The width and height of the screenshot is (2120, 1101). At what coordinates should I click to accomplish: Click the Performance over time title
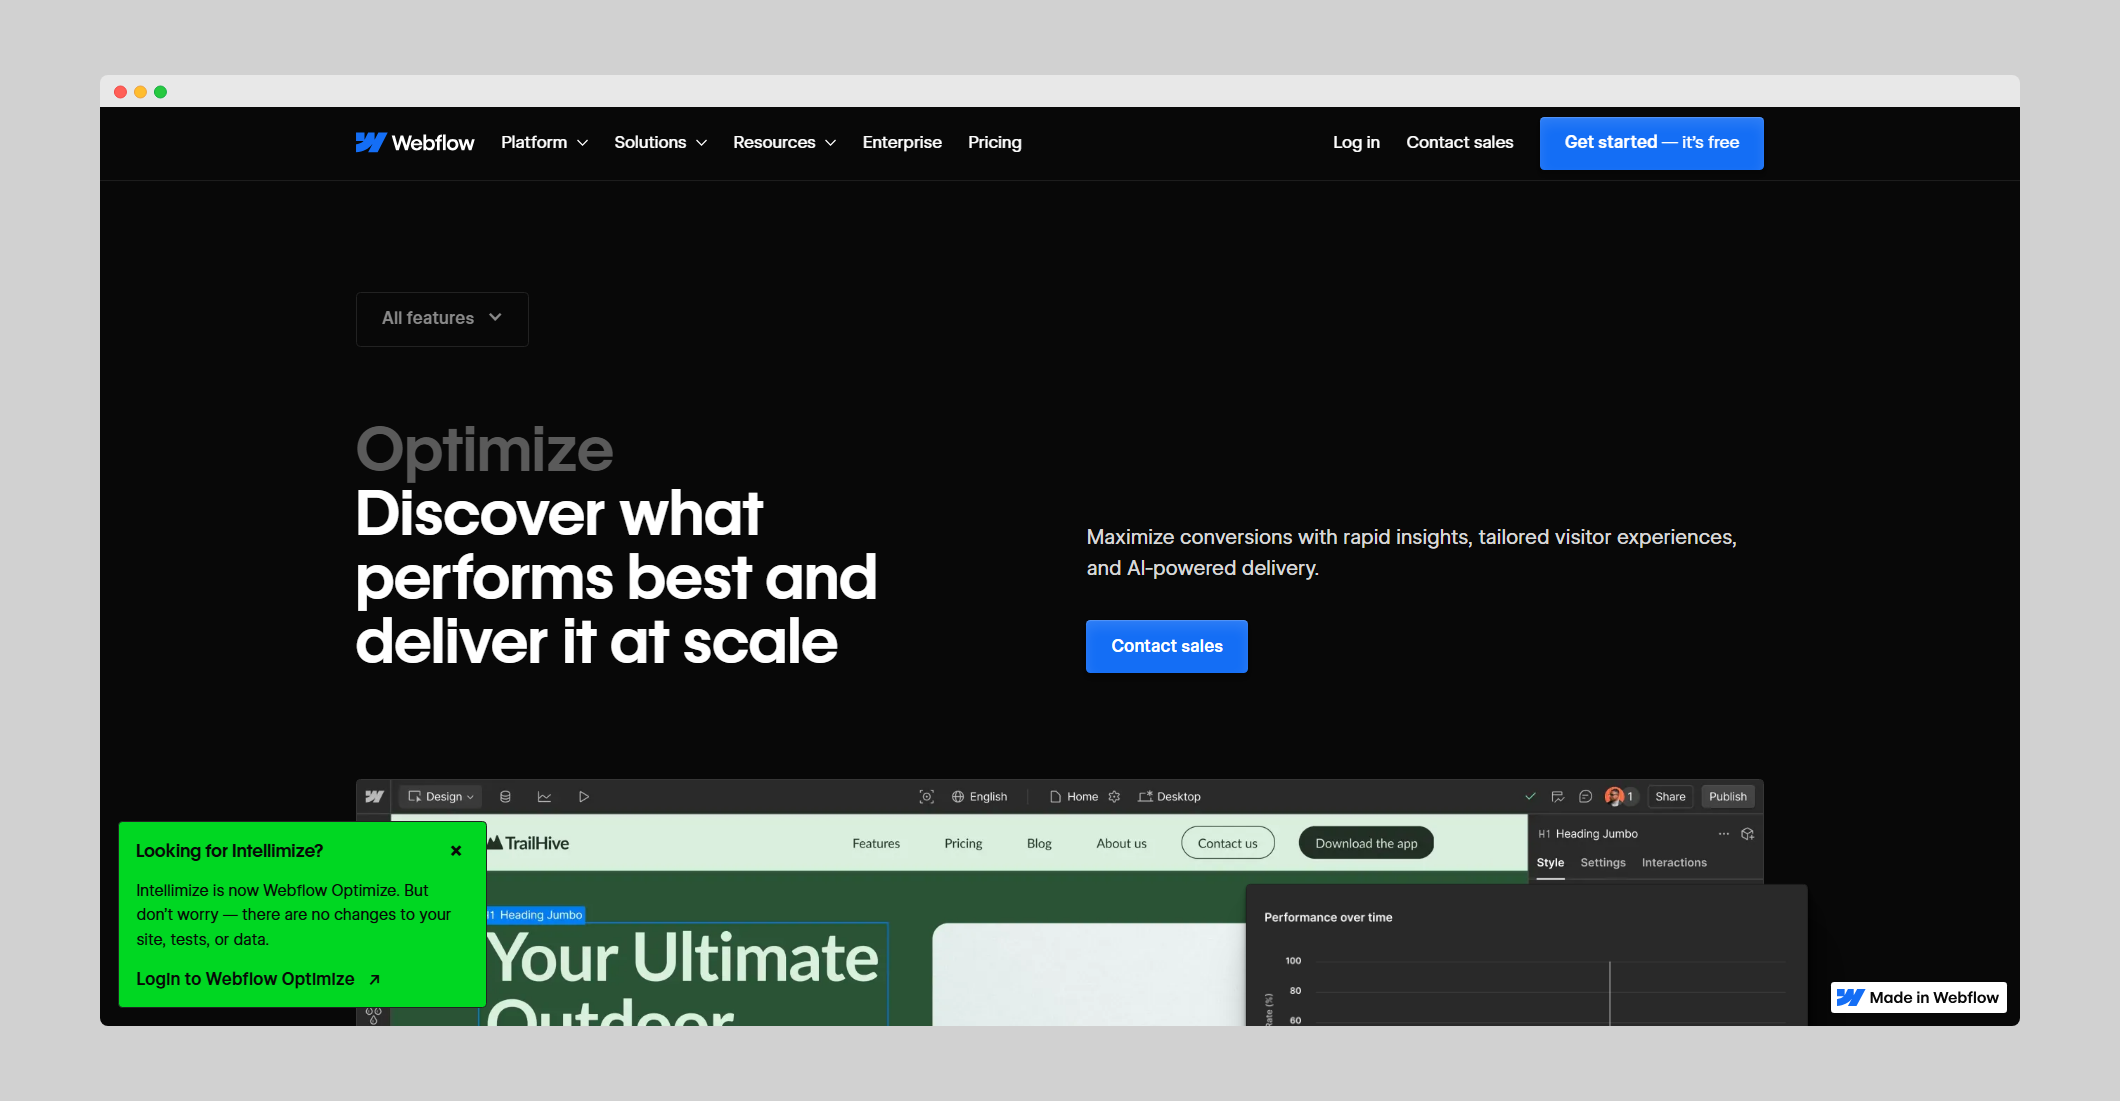click(x=1328, y=917)
